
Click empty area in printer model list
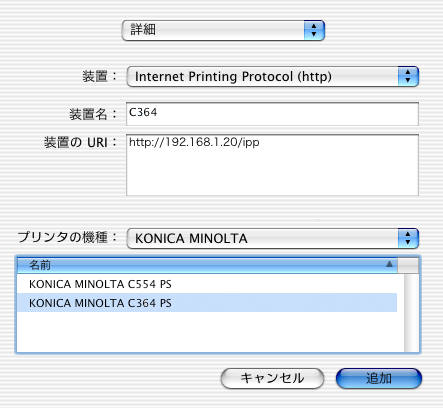tap(207, 332)
